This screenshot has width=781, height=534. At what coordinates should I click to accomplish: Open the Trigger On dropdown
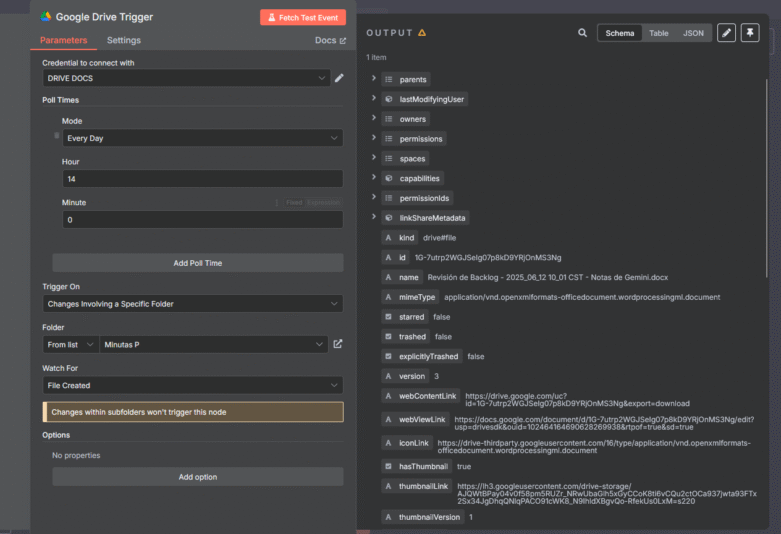click(x=192, y=303)
